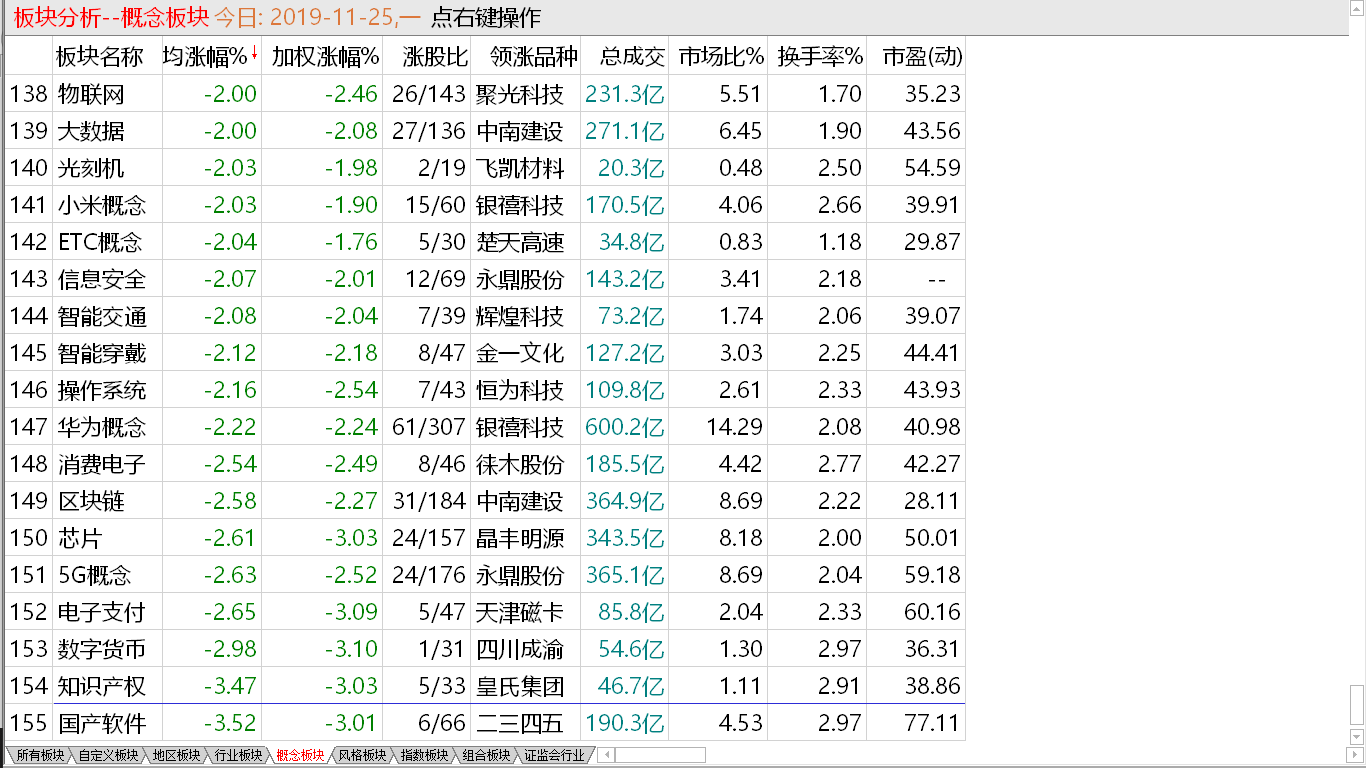Click the horizontal scrollbar beside the tabs
The image size is (1366, 768).
659,755
